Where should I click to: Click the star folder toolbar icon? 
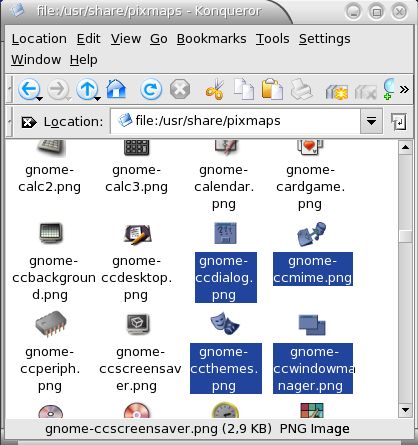click(x=337, y=92)
